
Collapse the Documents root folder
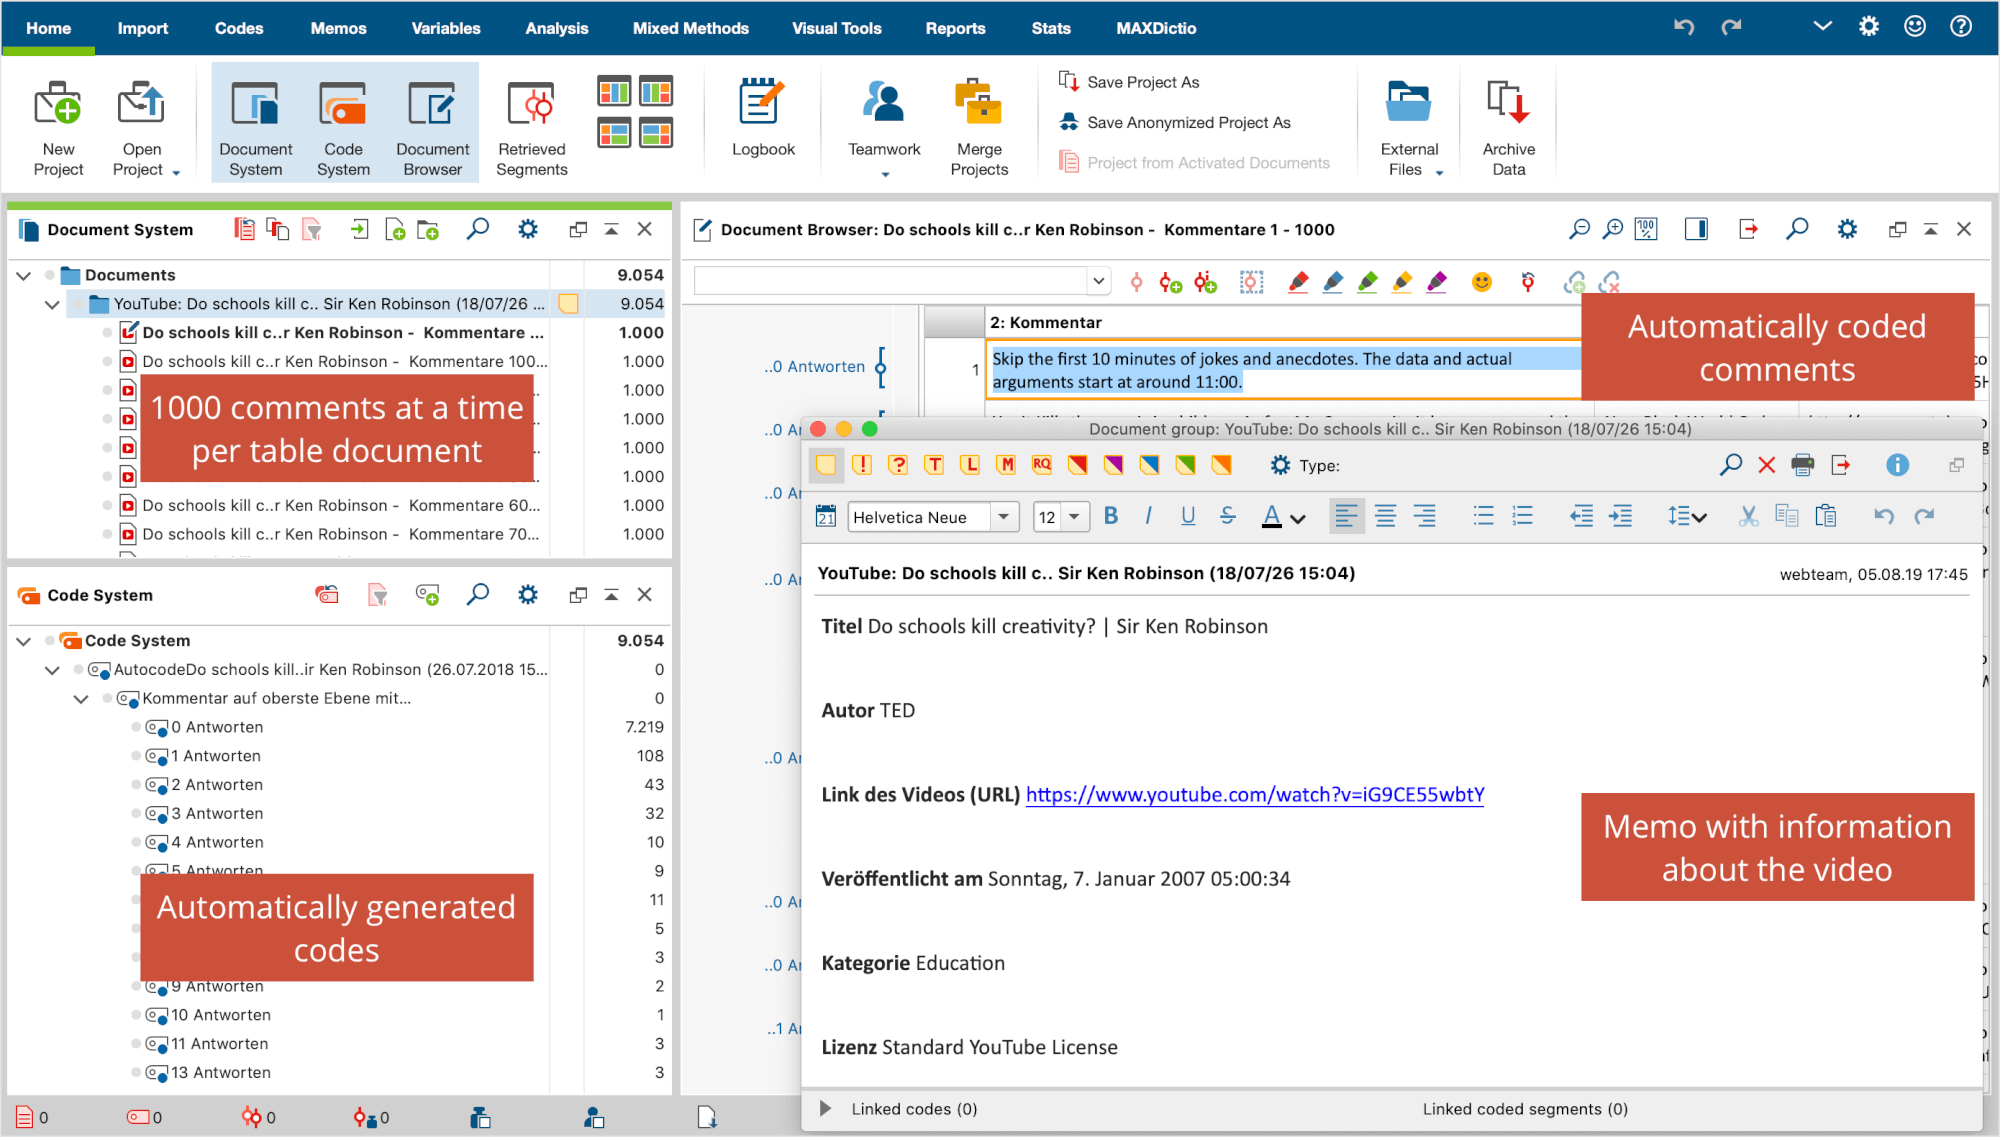(24, 275)
